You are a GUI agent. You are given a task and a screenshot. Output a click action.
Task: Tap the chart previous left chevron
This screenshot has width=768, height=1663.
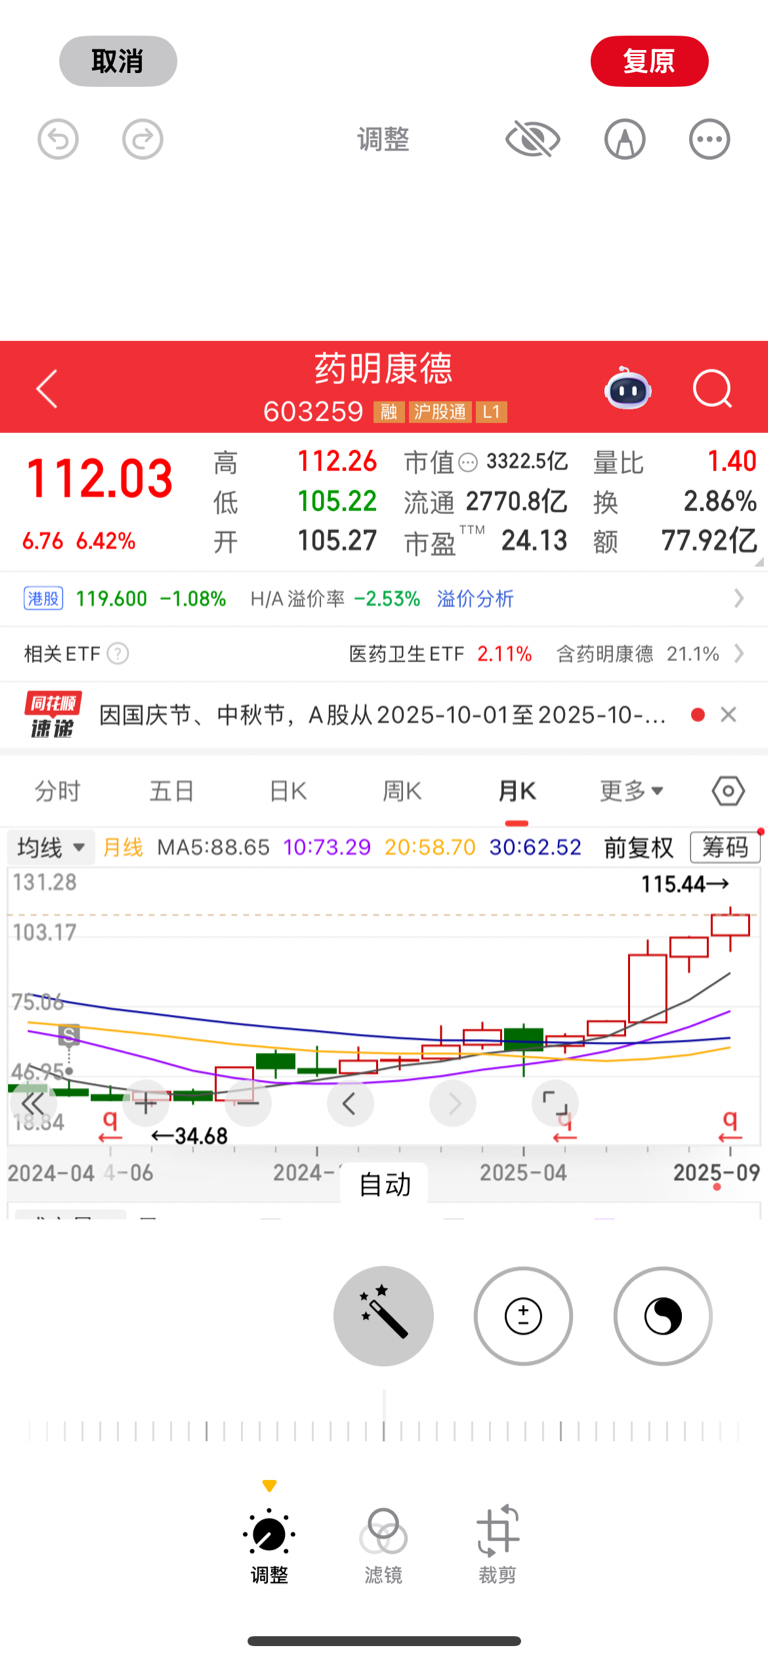tap(350, 1103)
